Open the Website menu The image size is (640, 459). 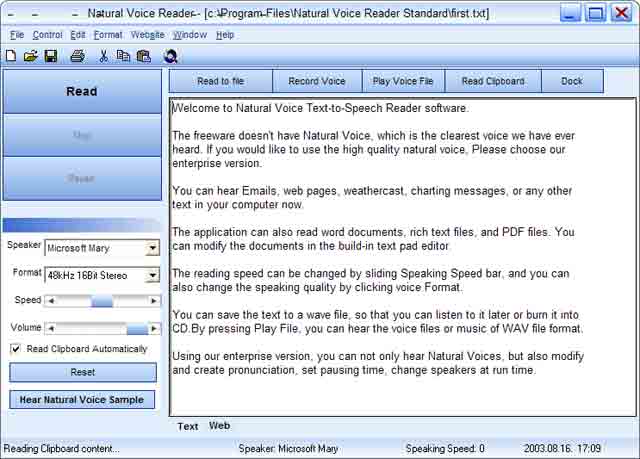[147, 35]
